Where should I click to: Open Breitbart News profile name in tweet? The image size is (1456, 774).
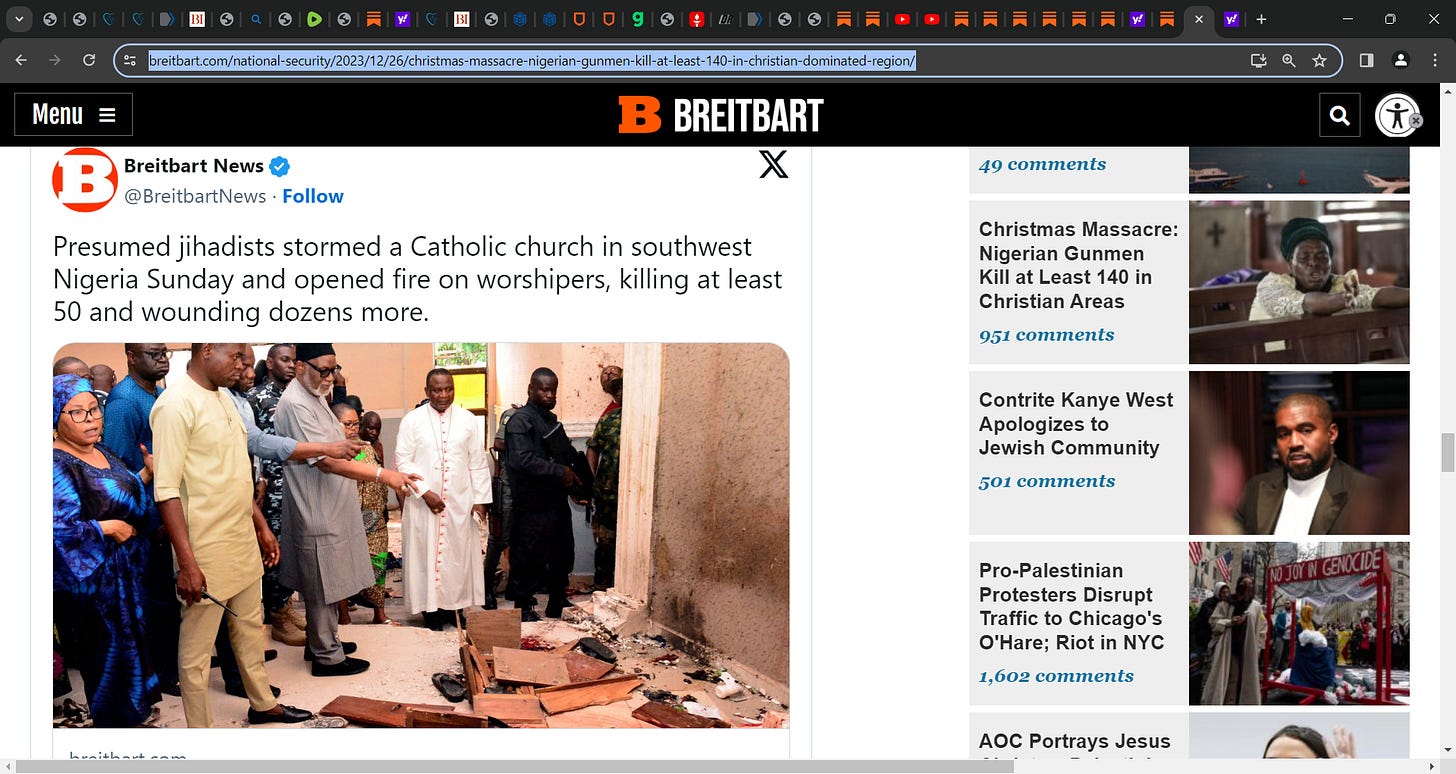[194, 166]
